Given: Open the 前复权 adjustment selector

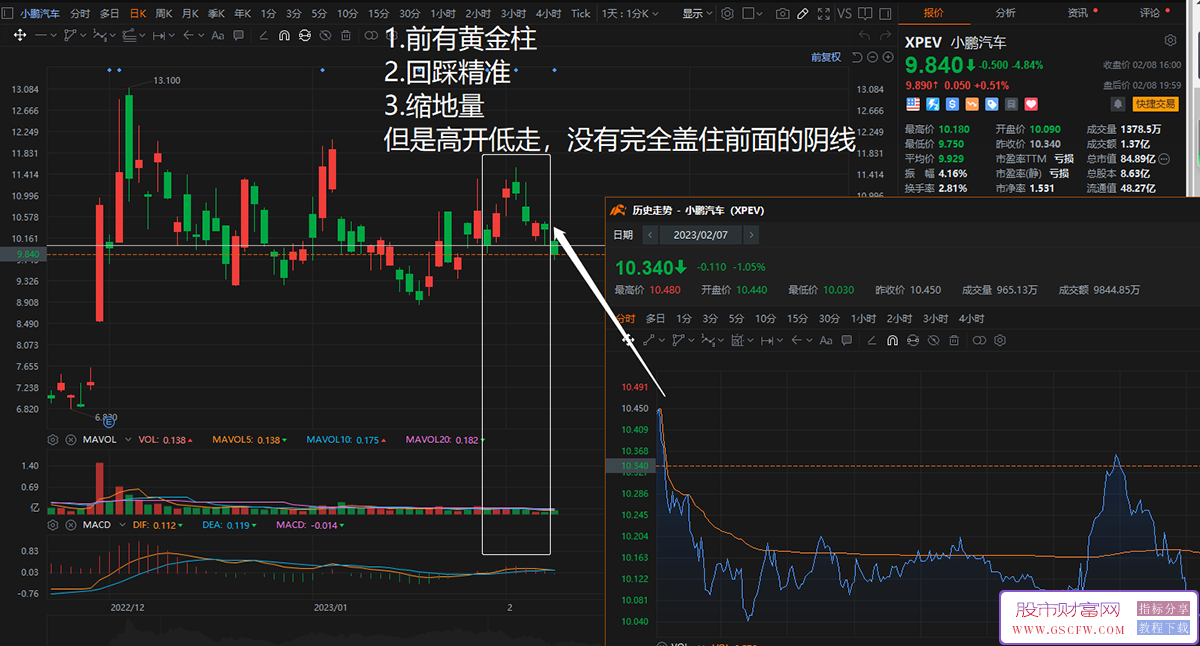Looking at the screenshot, I should click(826, 57).
